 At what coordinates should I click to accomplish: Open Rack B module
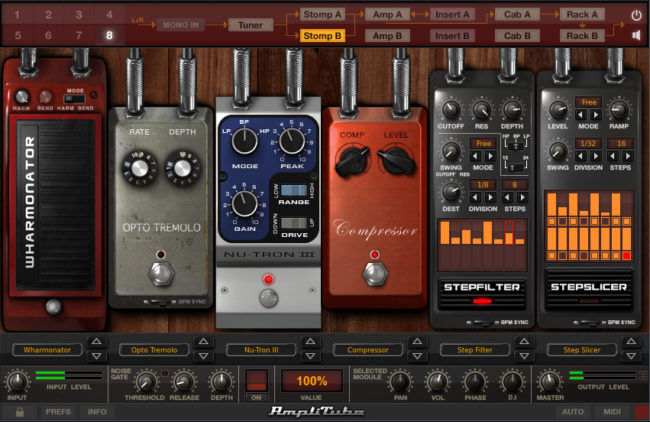582,36
